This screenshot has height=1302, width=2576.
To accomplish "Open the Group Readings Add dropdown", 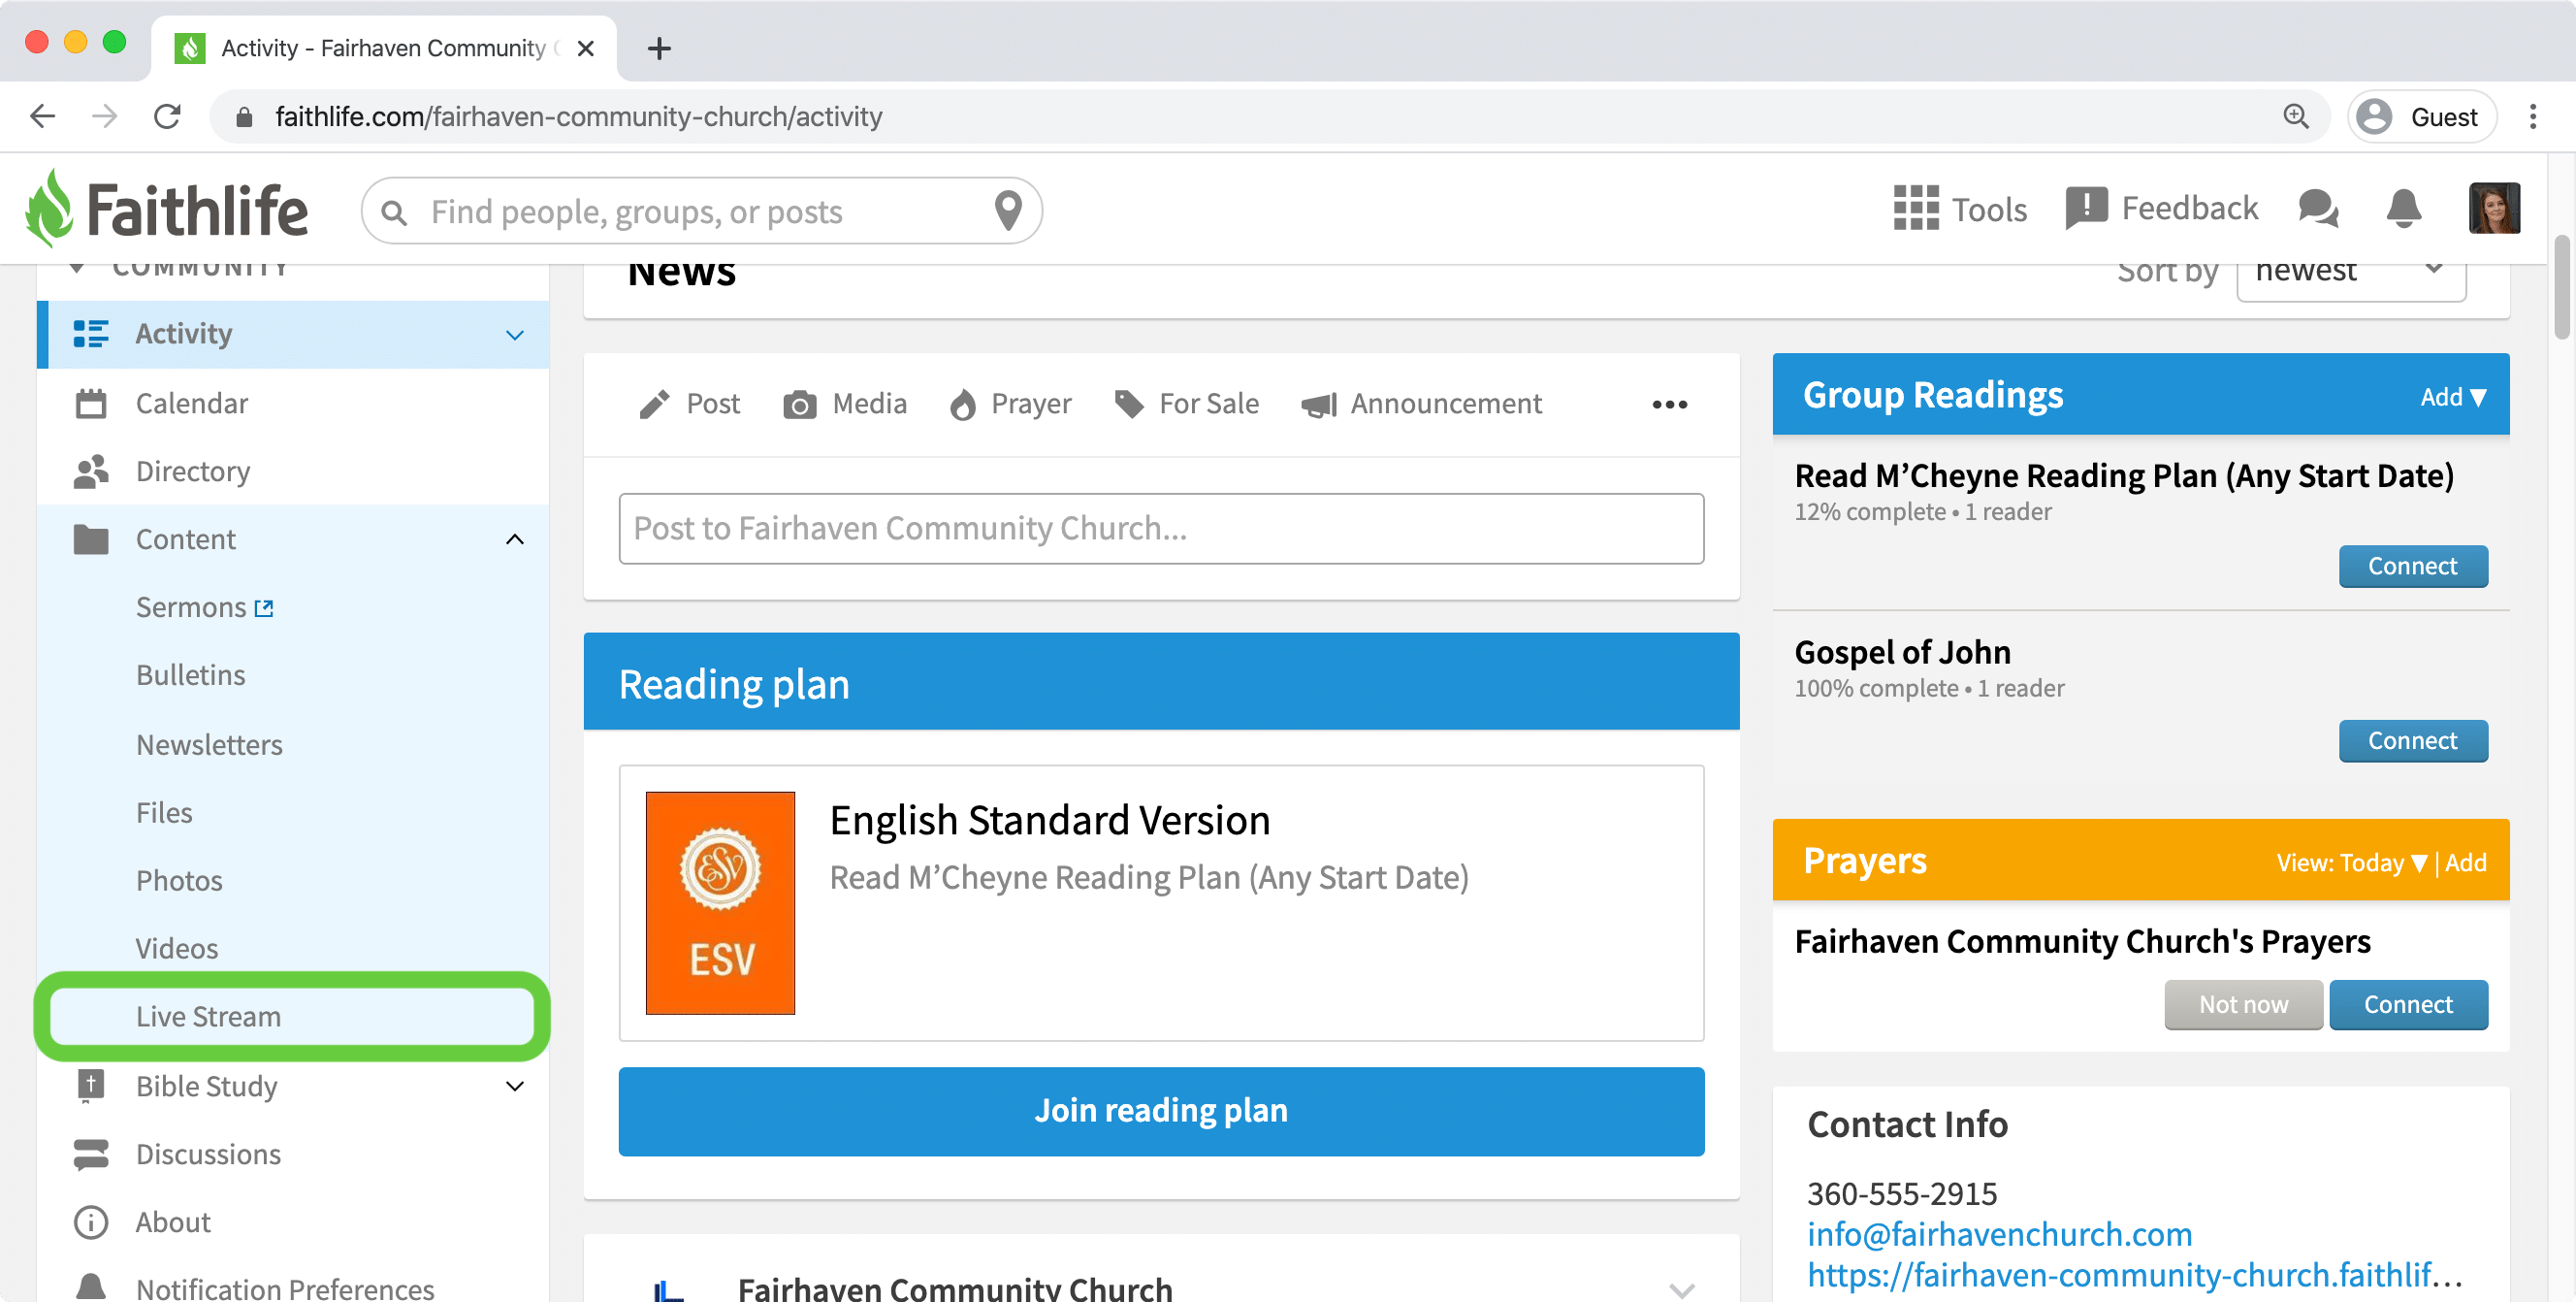I will point(2453,397).
